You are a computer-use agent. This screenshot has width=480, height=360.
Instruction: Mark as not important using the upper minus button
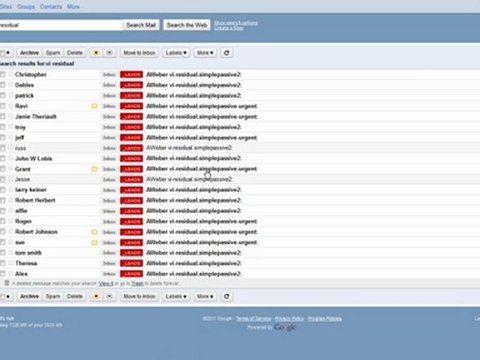click(x=109, y=53)
